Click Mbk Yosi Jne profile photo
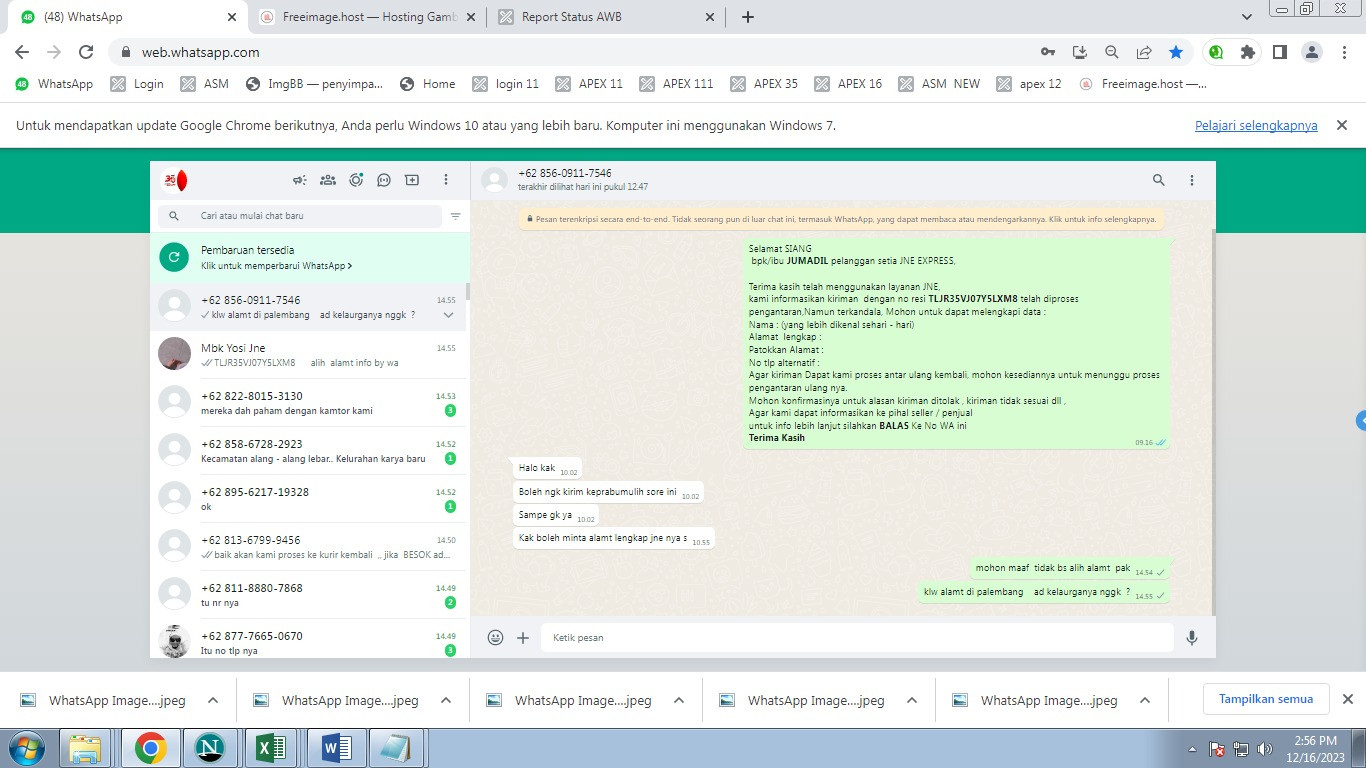Viewport: 1366px width, 768px height. [175, 354]
